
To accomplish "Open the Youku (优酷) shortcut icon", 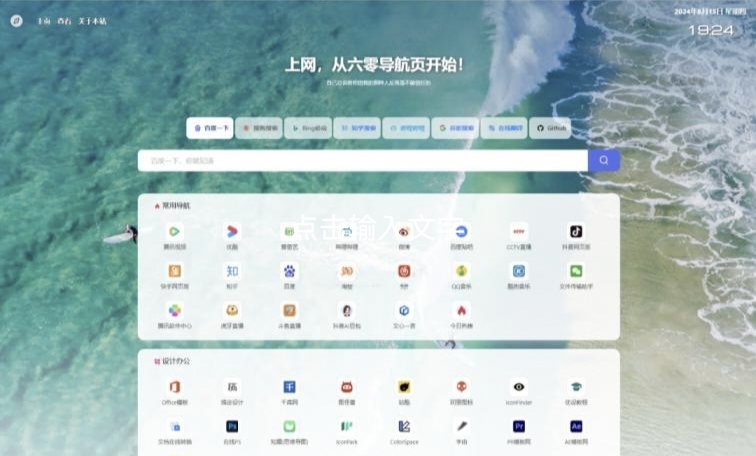I will coord(232,232).
